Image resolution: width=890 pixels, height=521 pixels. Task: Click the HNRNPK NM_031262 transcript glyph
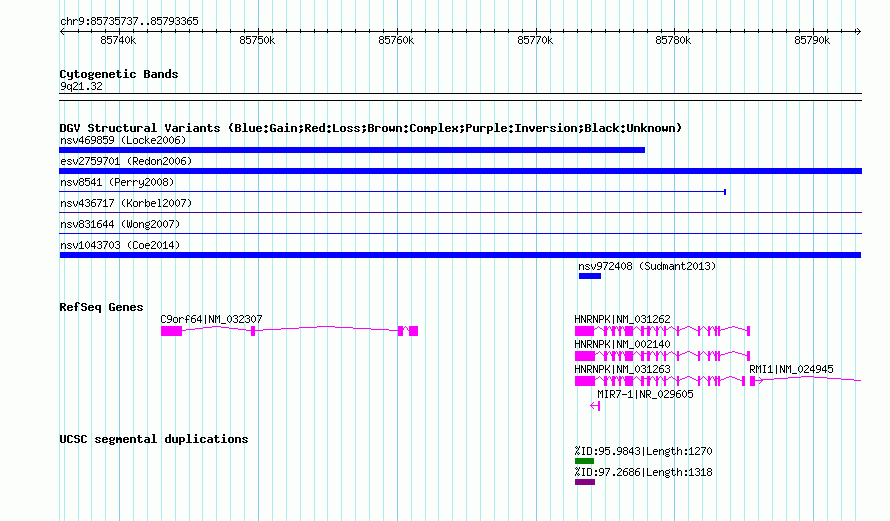662,331
